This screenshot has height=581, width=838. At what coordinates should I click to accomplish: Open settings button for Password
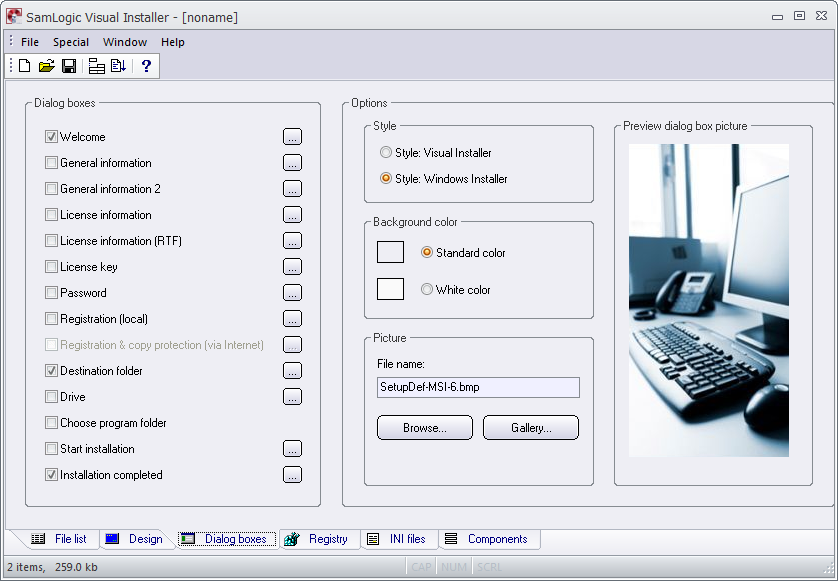pos(292,293)
